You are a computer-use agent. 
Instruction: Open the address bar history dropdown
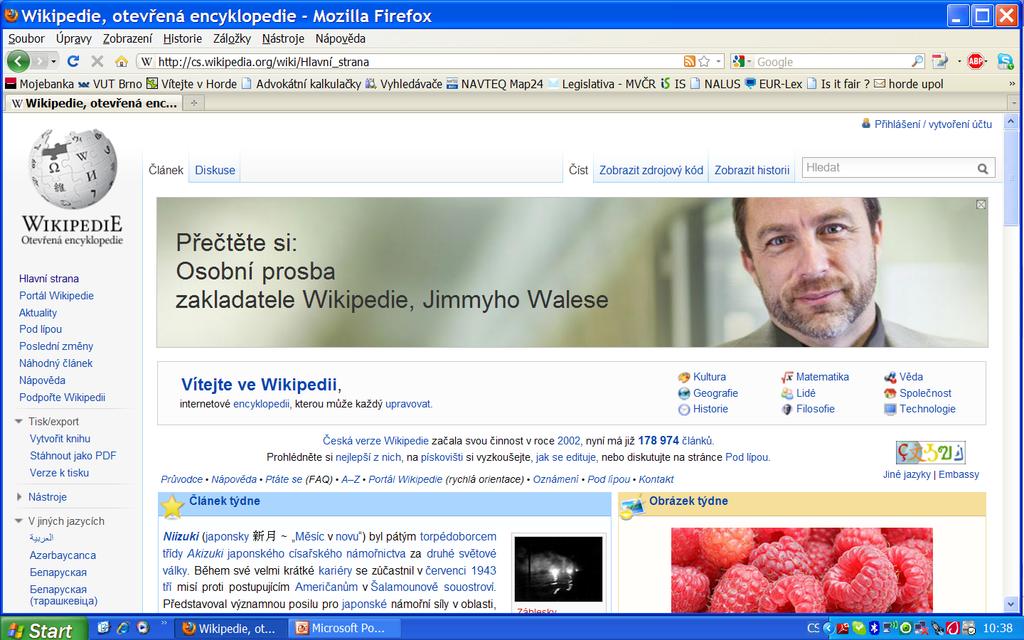click(719, 61)
